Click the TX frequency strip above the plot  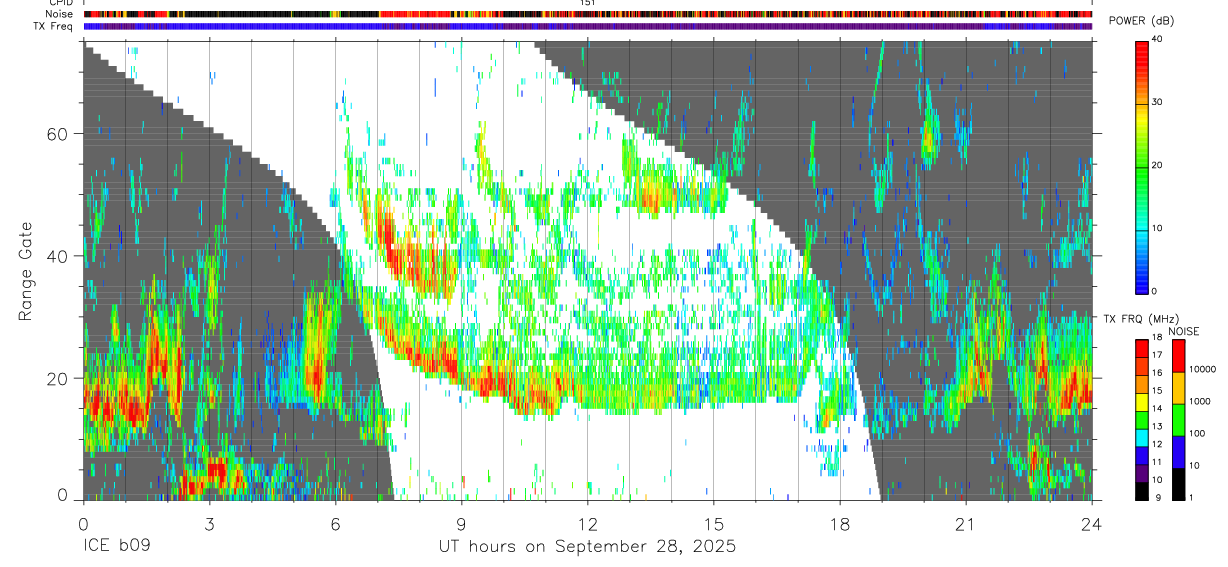pyautogui.click(x=588, y=26)
